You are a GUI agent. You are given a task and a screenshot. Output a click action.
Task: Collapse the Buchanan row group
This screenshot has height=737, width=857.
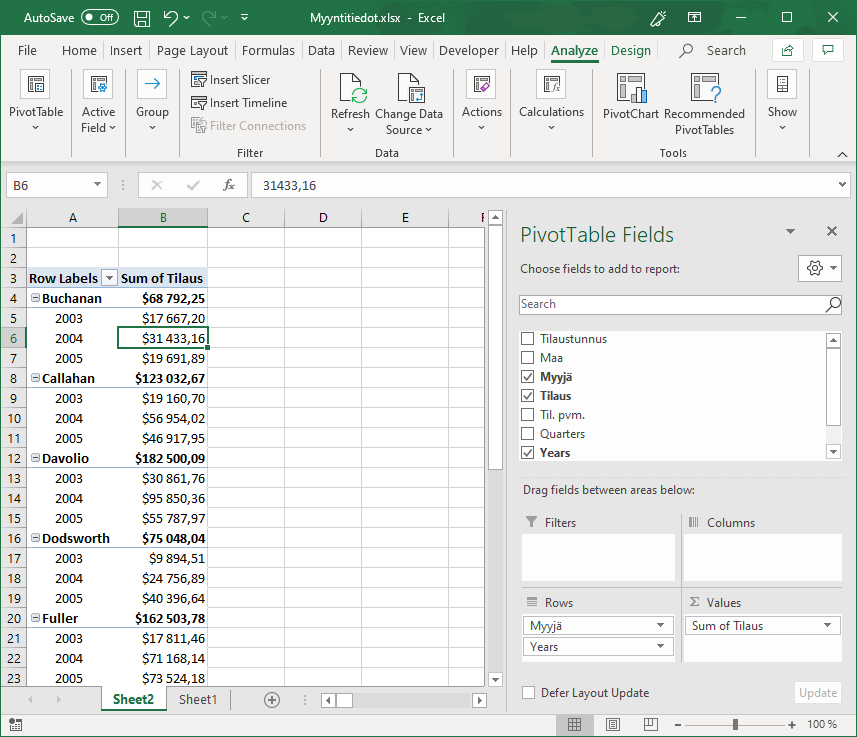(x=35, y=299)
